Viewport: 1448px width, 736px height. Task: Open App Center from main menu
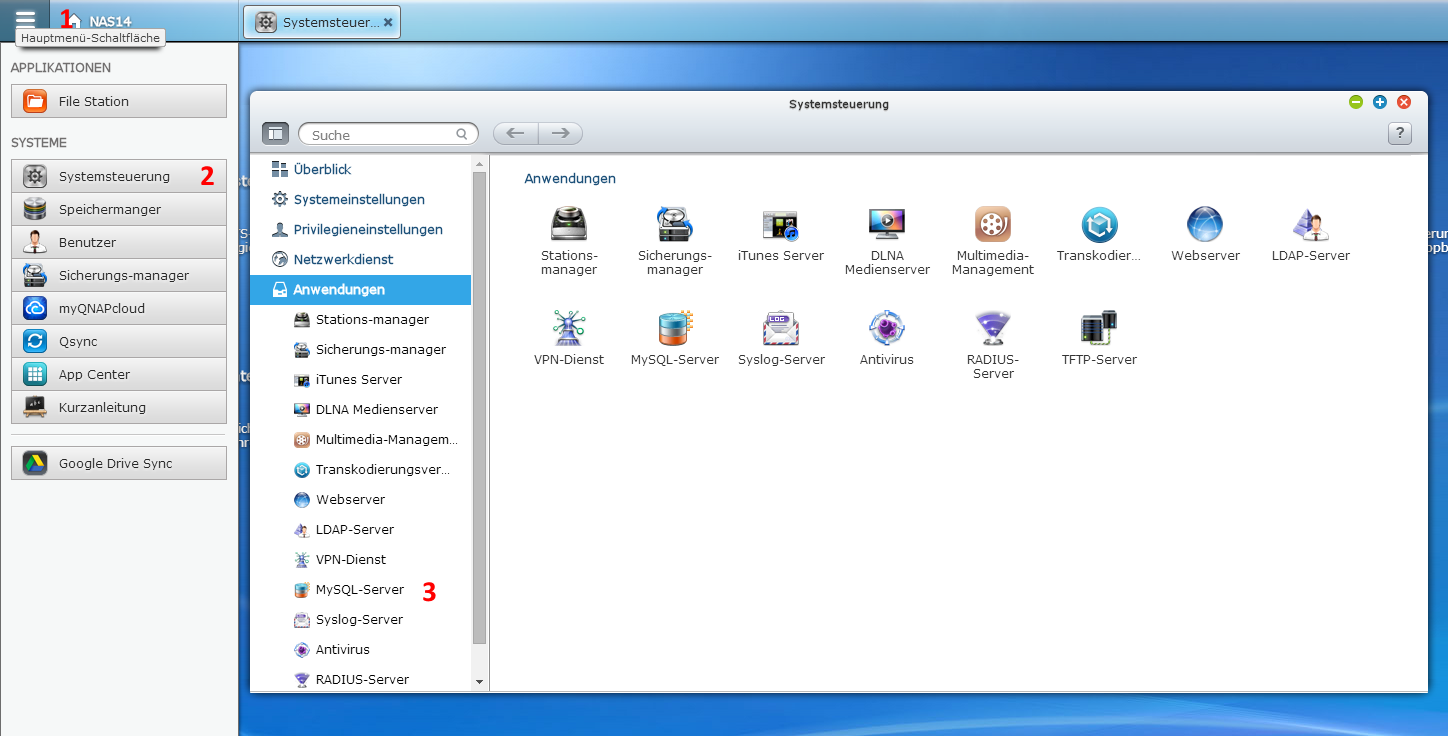119,374
